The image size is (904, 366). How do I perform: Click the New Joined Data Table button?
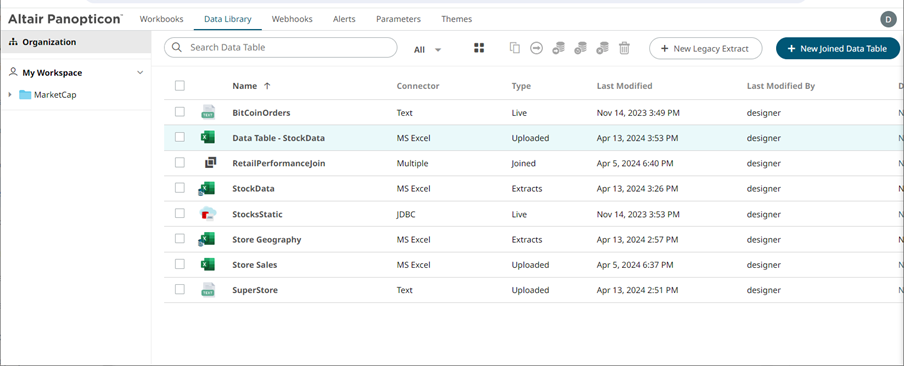pyautogui.click(x=838, y=48)
